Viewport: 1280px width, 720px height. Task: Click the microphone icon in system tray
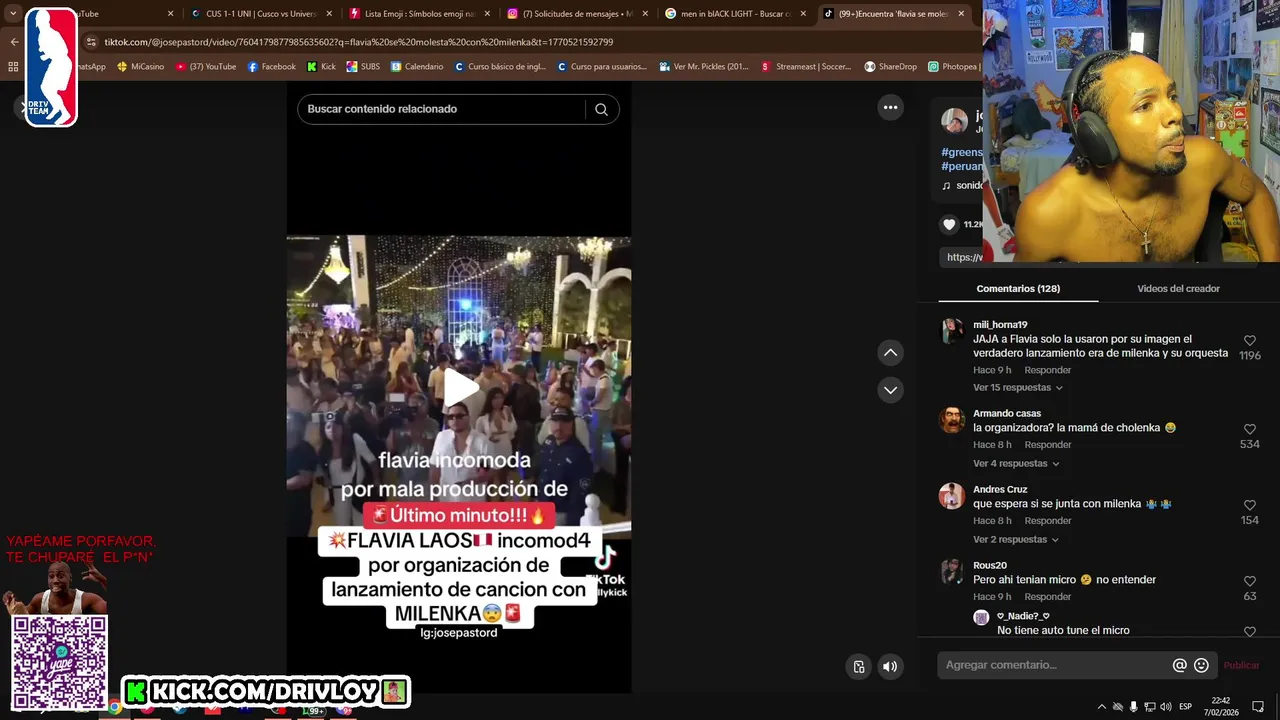coord(1133,707)
